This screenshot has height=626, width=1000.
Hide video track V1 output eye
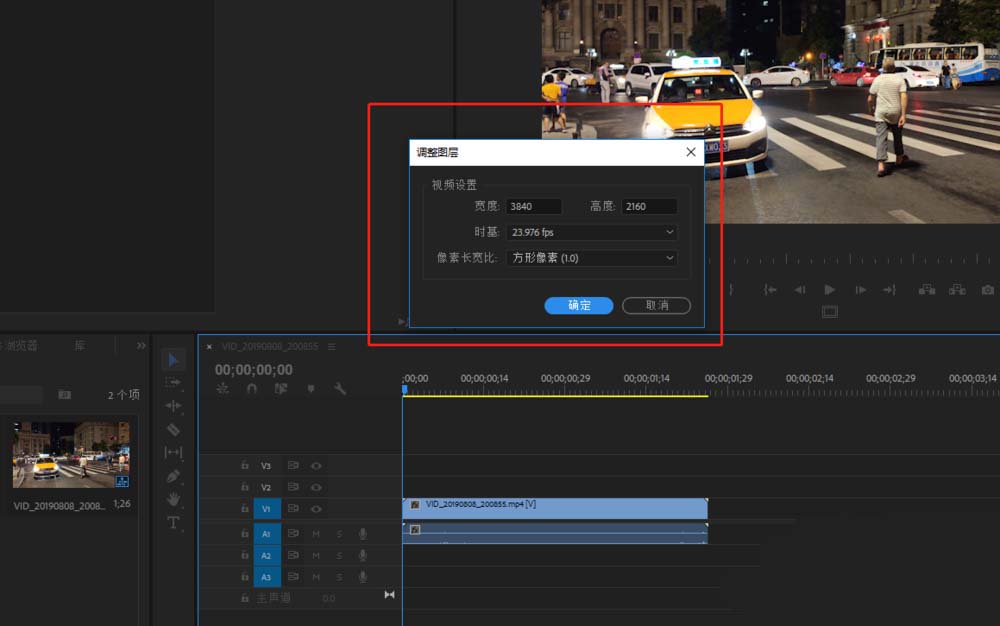pyautogui.click(x=316, y=508)
